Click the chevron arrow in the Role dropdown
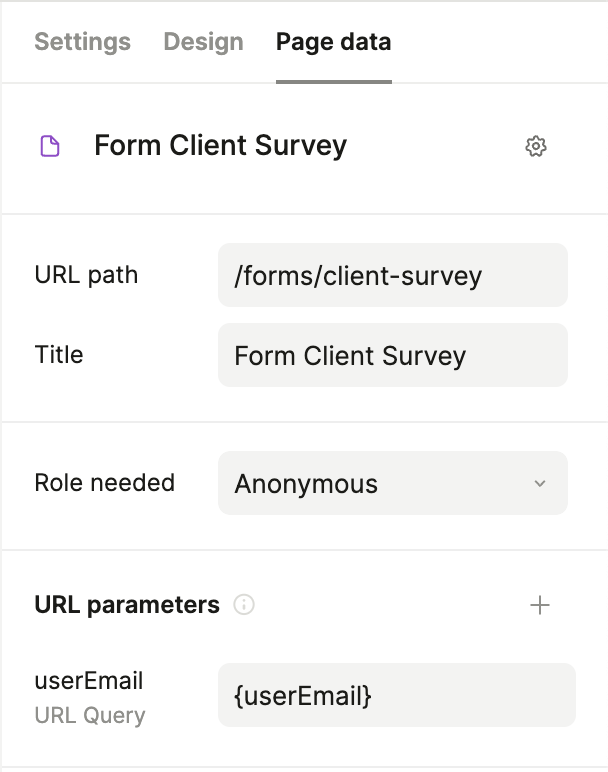 pyautogui.click(x=540, y=484)
